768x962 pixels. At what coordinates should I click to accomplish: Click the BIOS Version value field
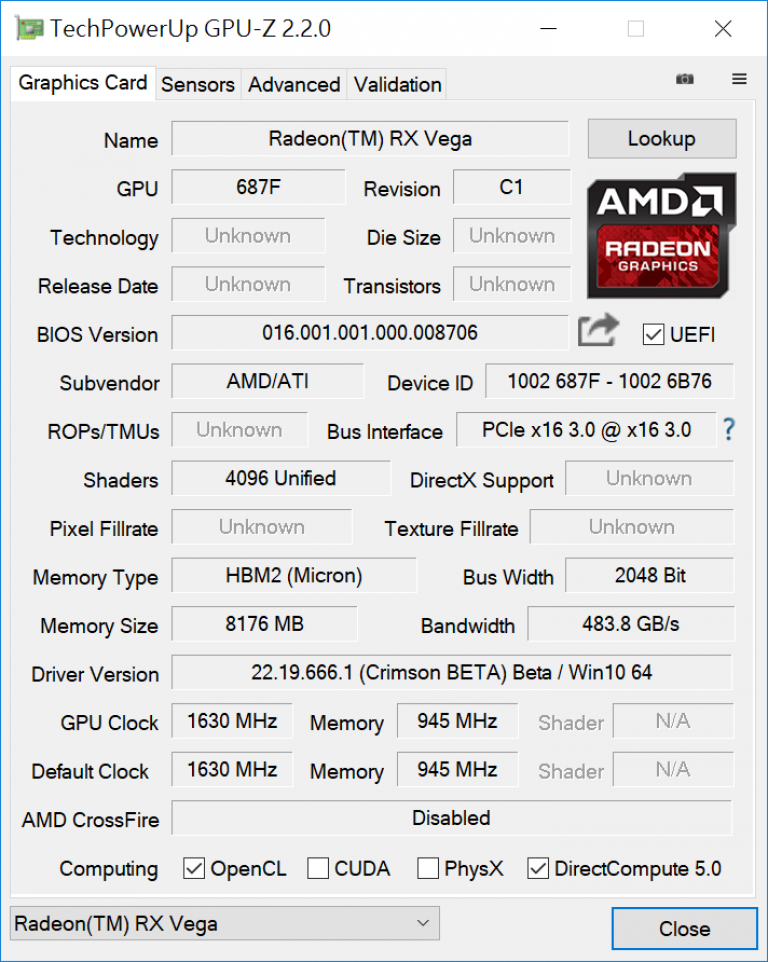(x=370, y=333)
